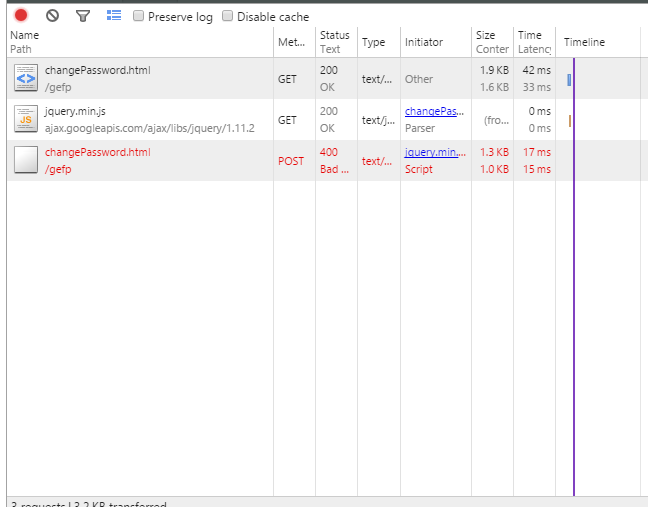Open the changePassword initiator link for jquery.min.js

click(x=434, y=111)
